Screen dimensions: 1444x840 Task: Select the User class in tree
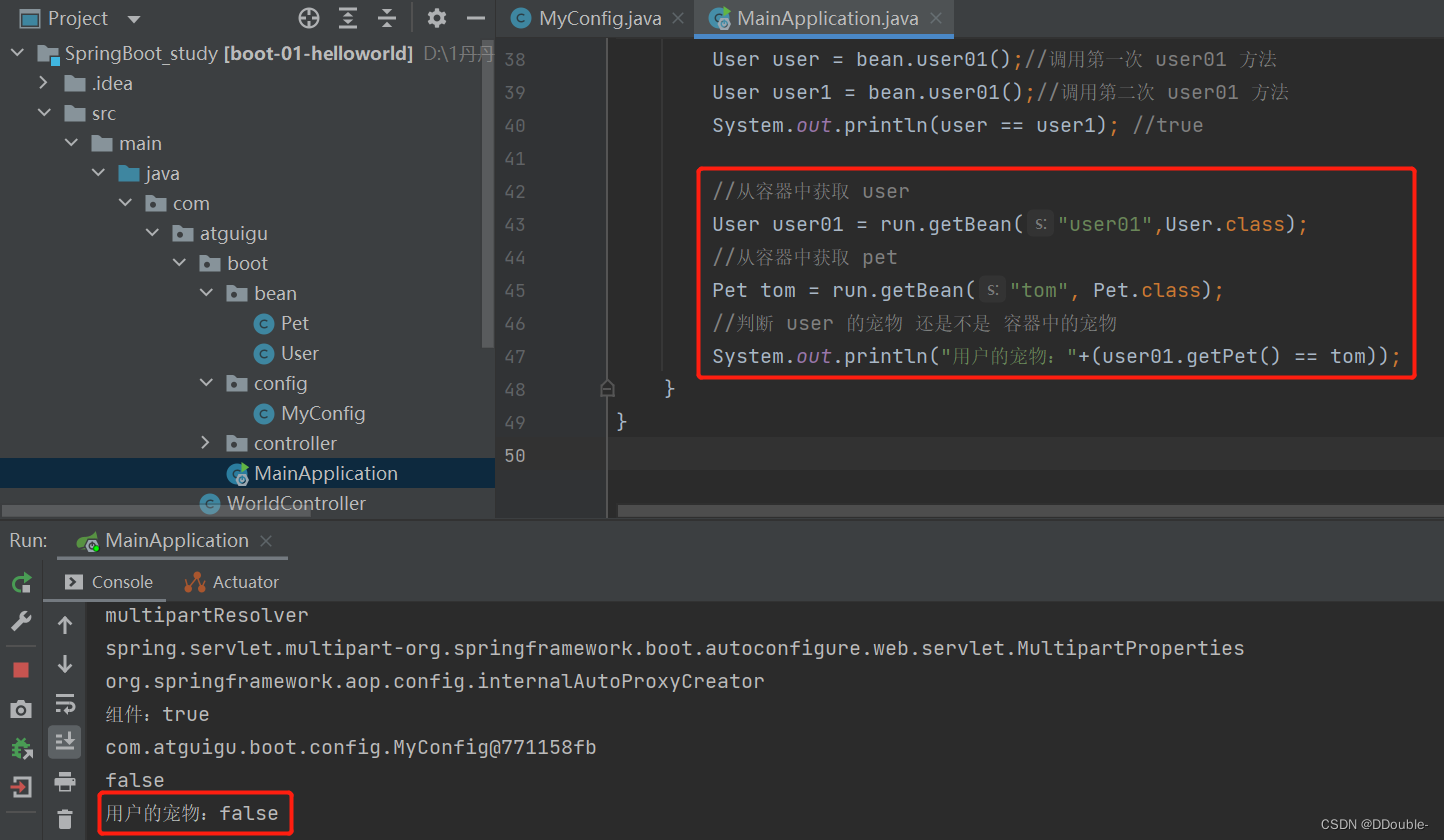tap(299, 353)
